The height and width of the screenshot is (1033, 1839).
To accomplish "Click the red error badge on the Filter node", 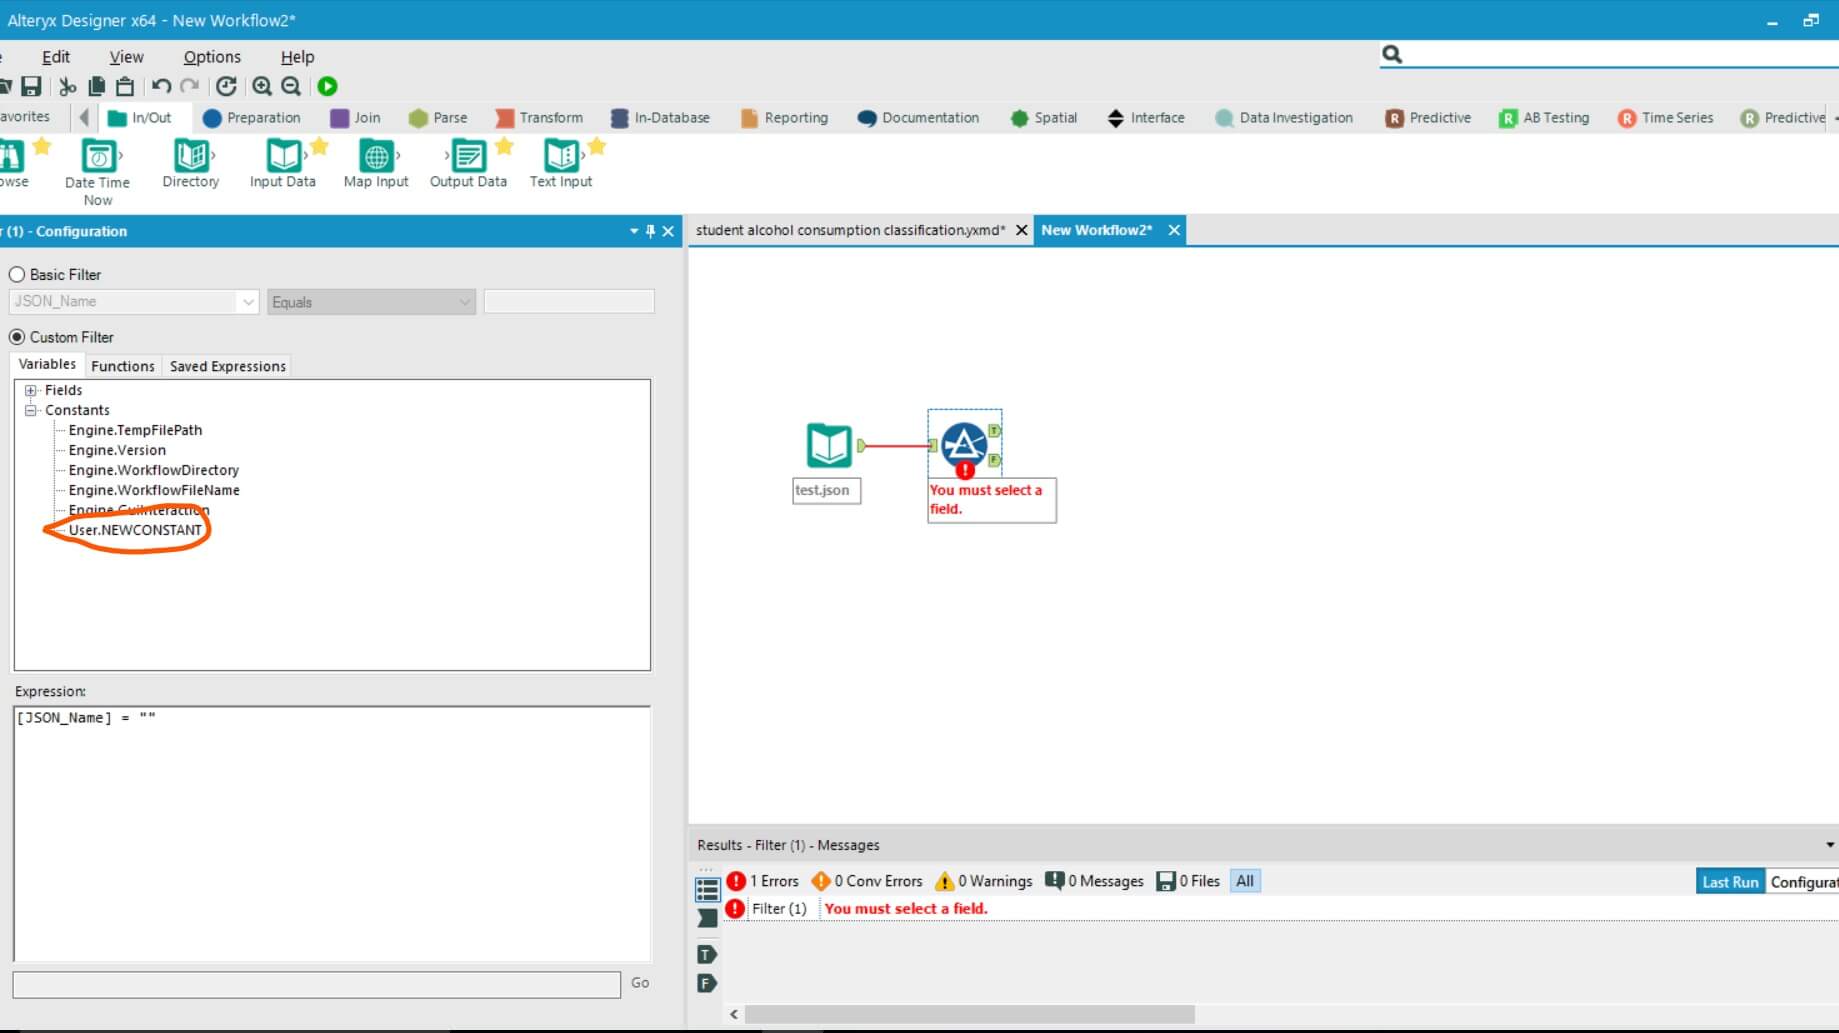I will coord(965,470).
